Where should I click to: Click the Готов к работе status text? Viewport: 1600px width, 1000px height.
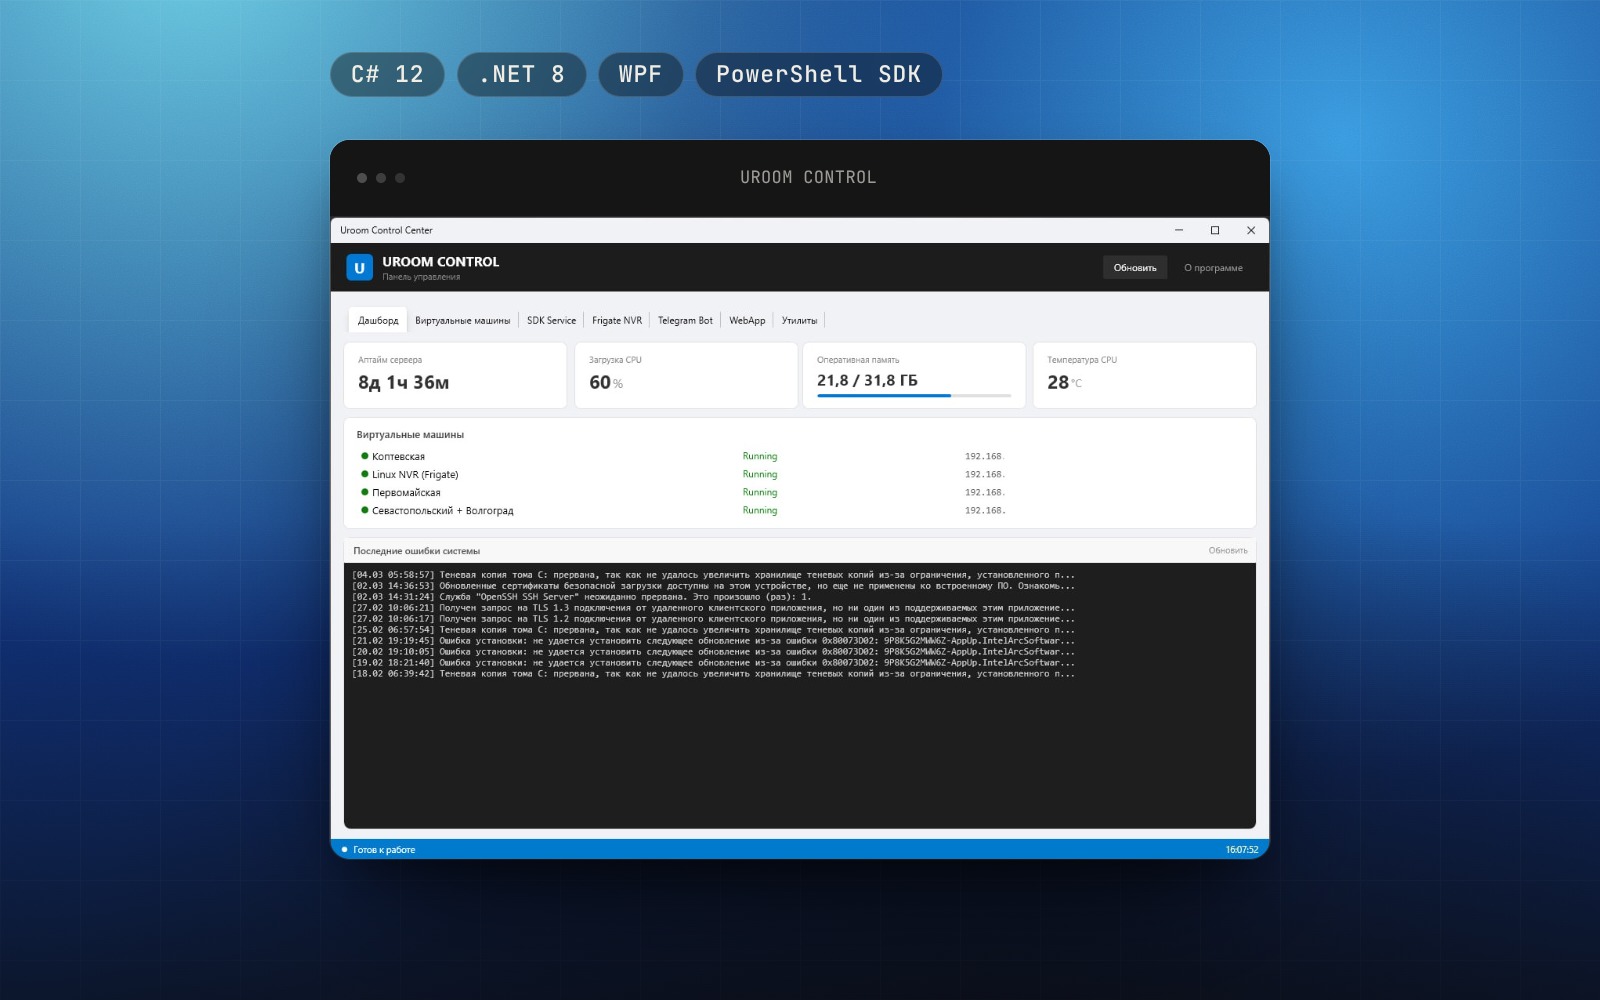point(384,850)
